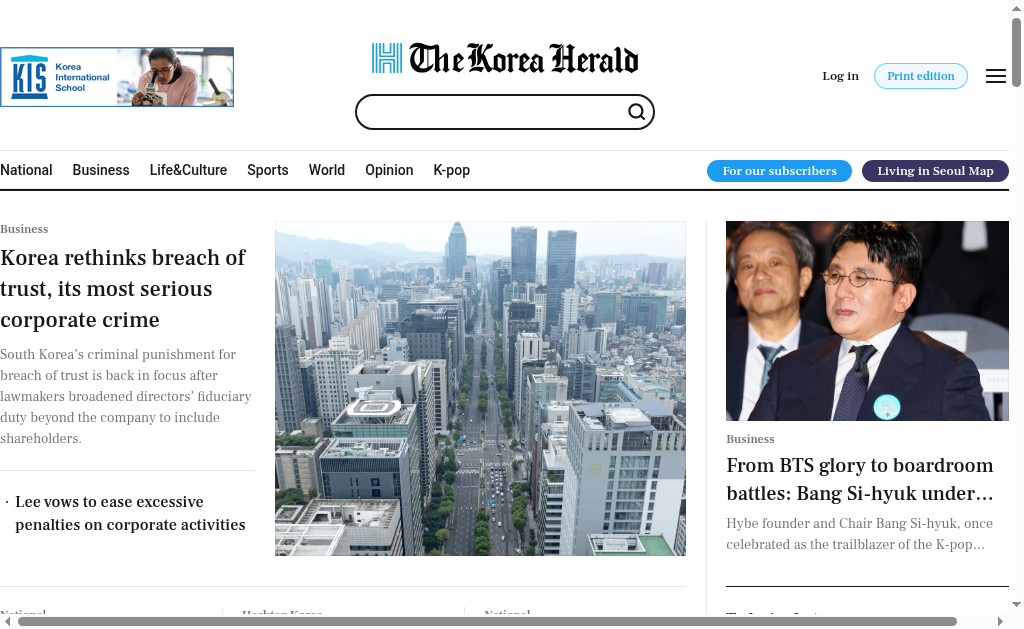The height and width of the screenshot is (629, 1024).
Task: Click The Korea Herald logo
Action: pyautogui.click(x=505, y=58)
